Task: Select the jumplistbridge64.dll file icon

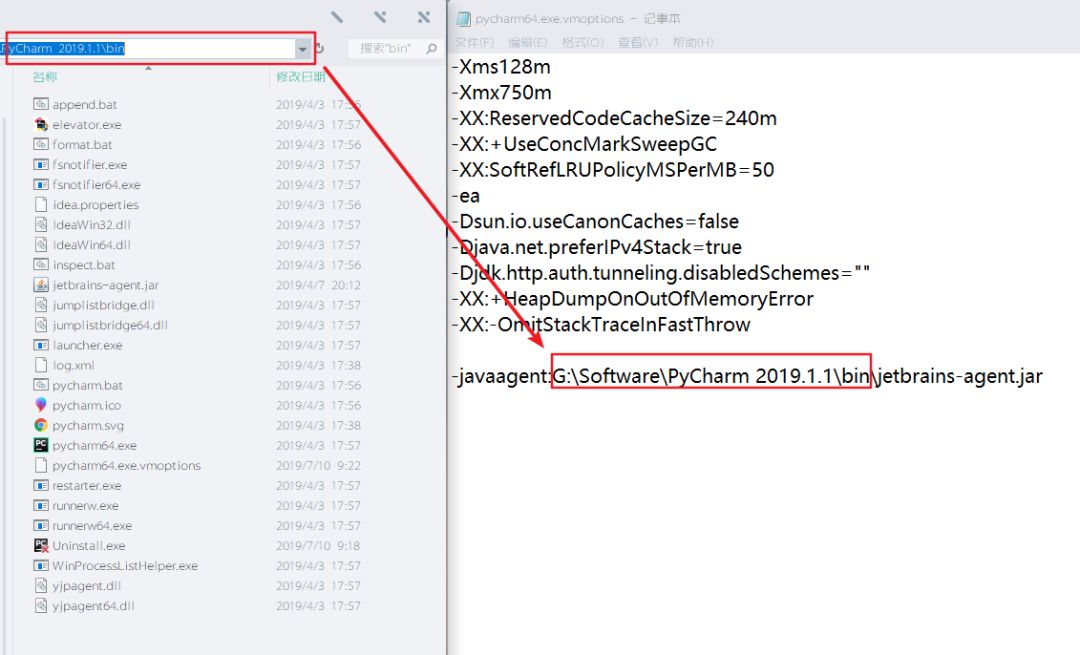Action: point(41,325)
